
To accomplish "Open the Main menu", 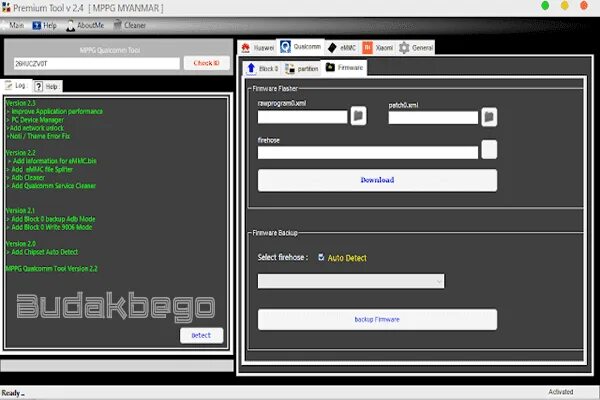I will pos(15,25).
